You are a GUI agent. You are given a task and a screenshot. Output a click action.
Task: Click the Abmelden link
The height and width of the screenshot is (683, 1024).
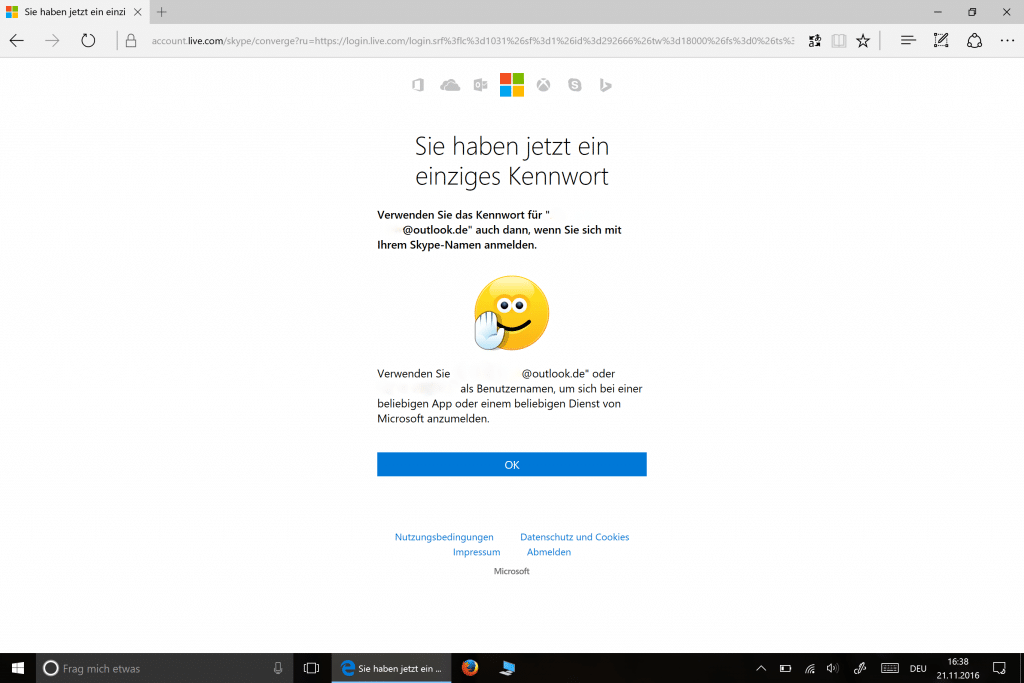(549, 552)
